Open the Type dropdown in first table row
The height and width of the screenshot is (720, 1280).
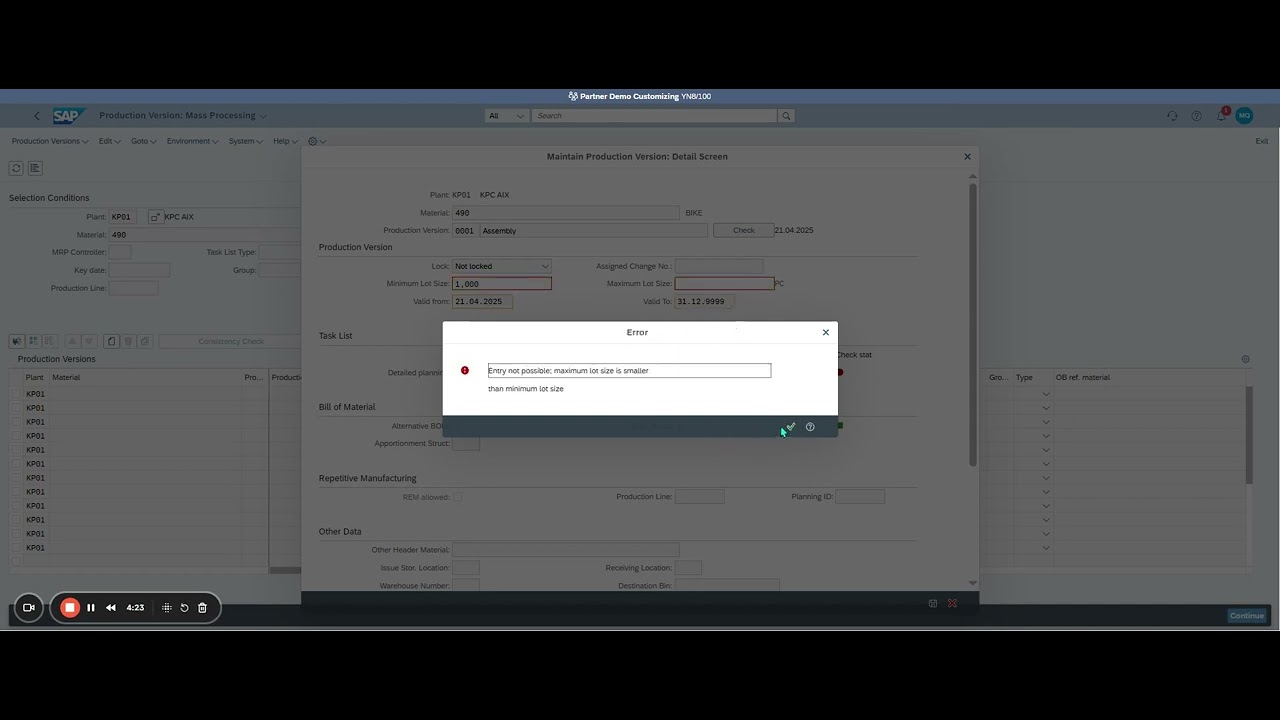[1046, 394]
